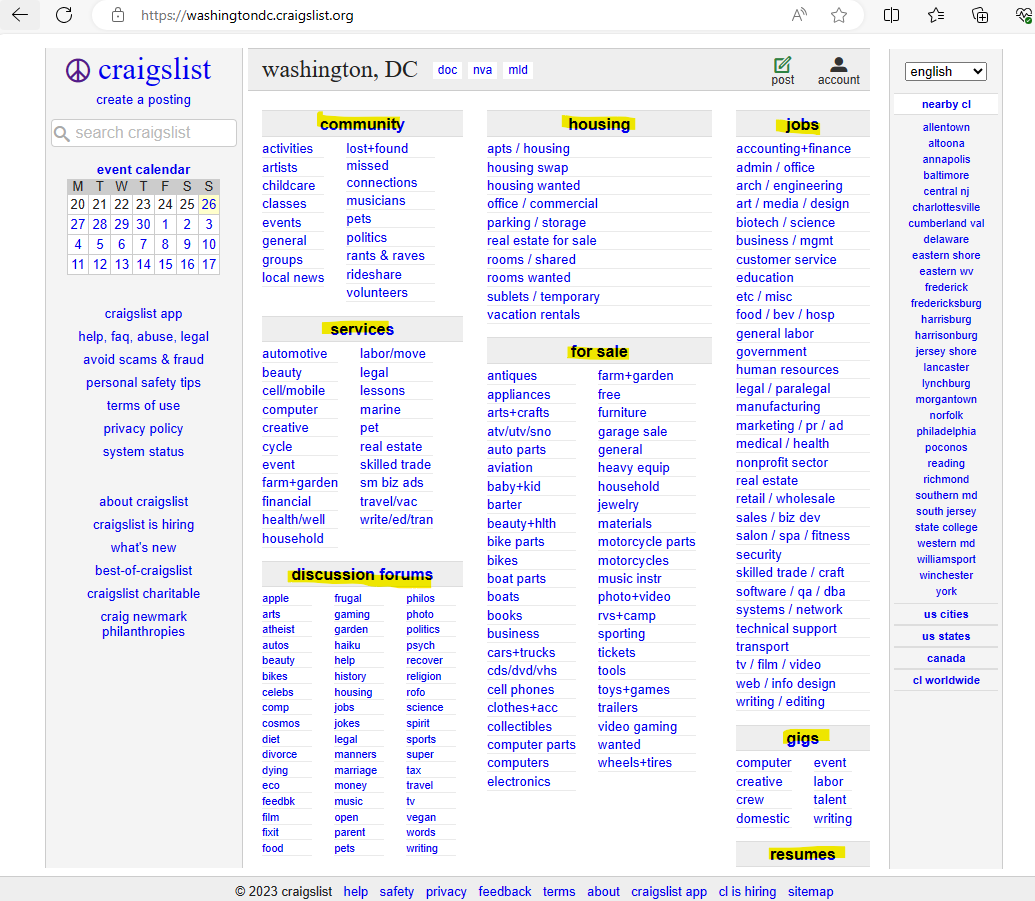Open the jobs section header

(x=802, y=125)
